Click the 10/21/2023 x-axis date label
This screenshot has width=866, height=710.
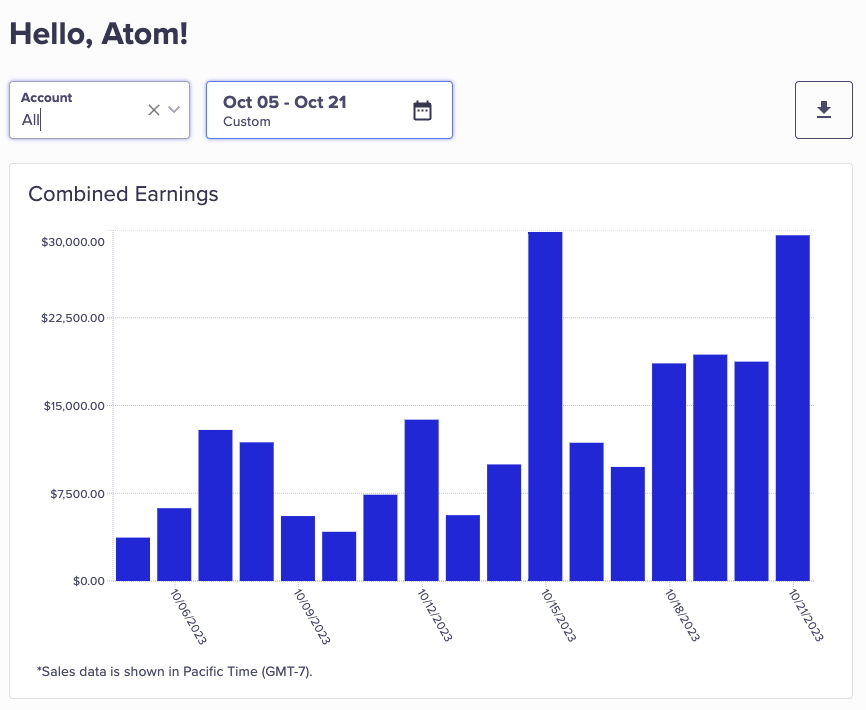coord(806,615)
